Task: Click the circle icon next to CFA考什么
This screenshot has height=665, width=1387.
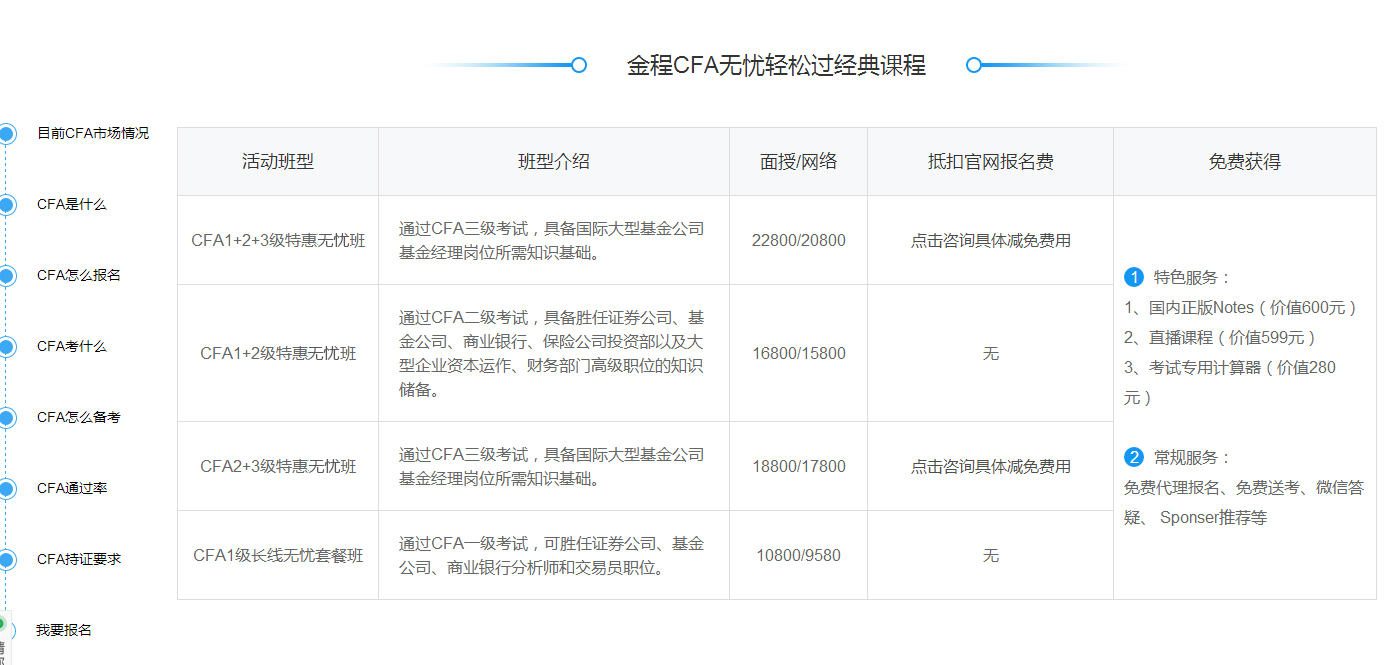Action: coord(8,346)
